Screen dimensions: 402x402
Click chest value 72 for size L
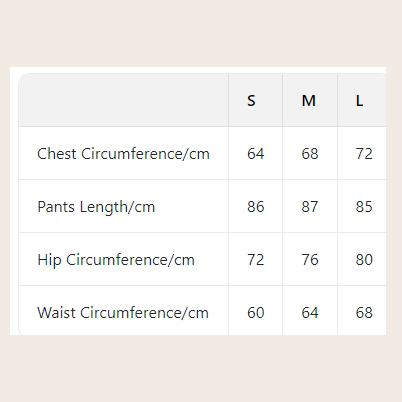(x=364, y=154)
